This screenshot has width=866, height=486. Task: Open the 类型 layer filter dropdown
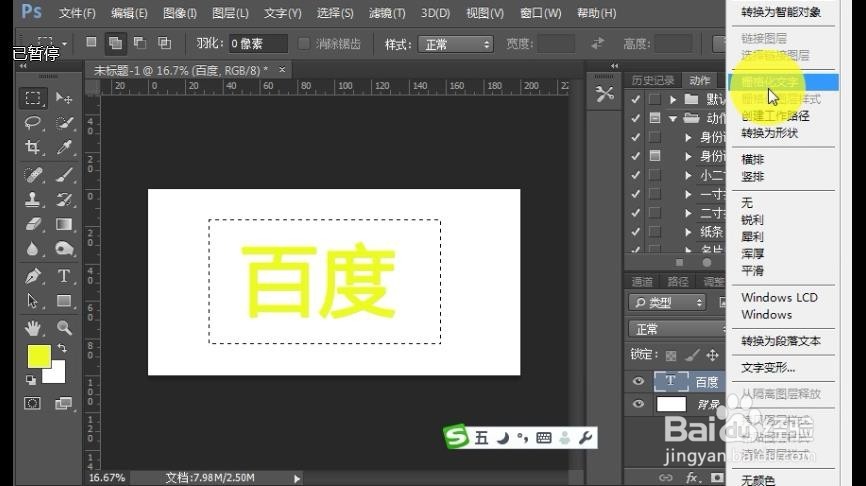[667, 303]
